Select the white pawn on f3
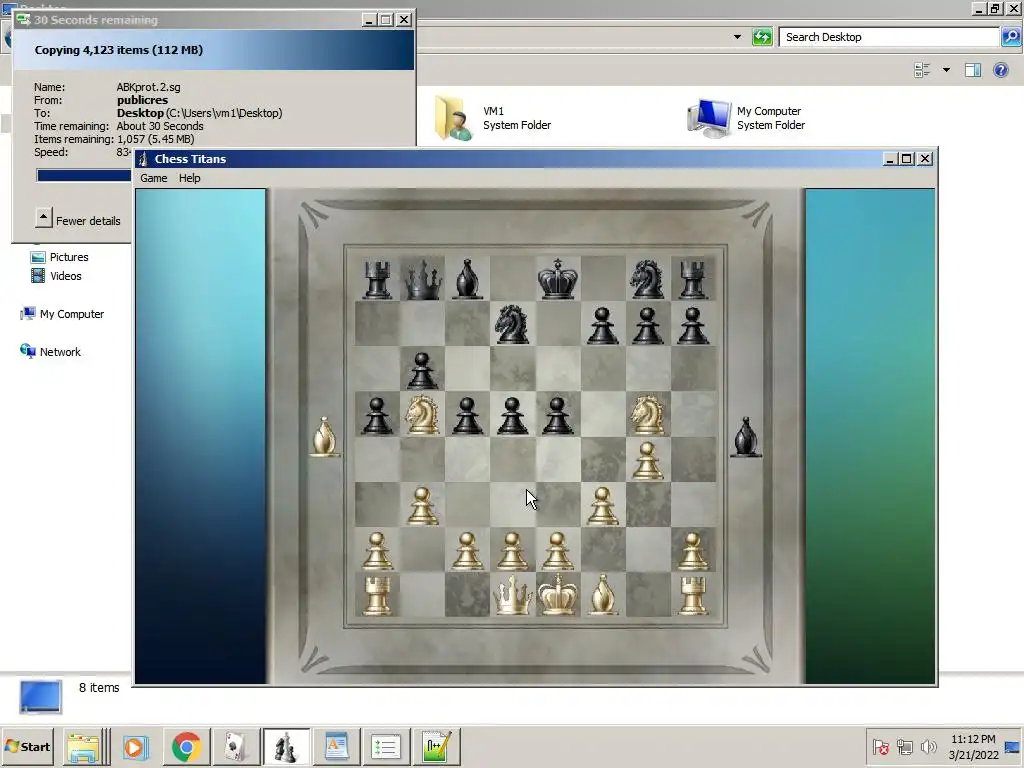 click(602, 505)
